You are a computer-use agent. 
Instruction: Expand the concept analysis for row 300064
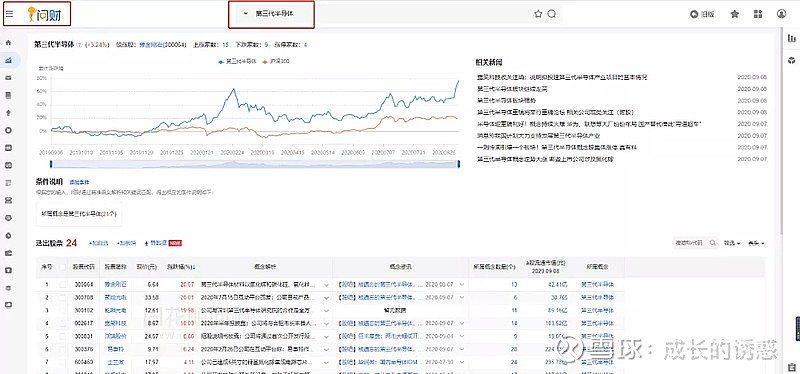click(327, 285)
